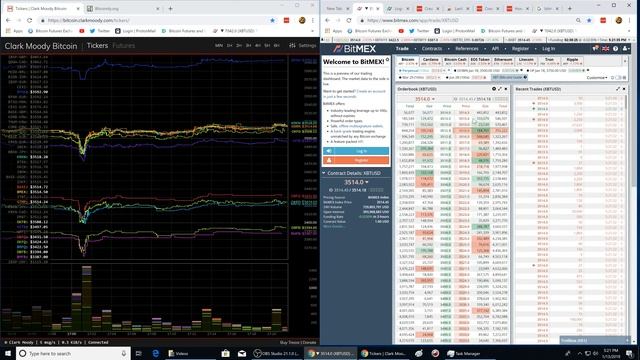Image resolution: width=640 pixels, height=360 pixels.
Task: Open the BitMEX user account icon
Action: pos(625,49)
